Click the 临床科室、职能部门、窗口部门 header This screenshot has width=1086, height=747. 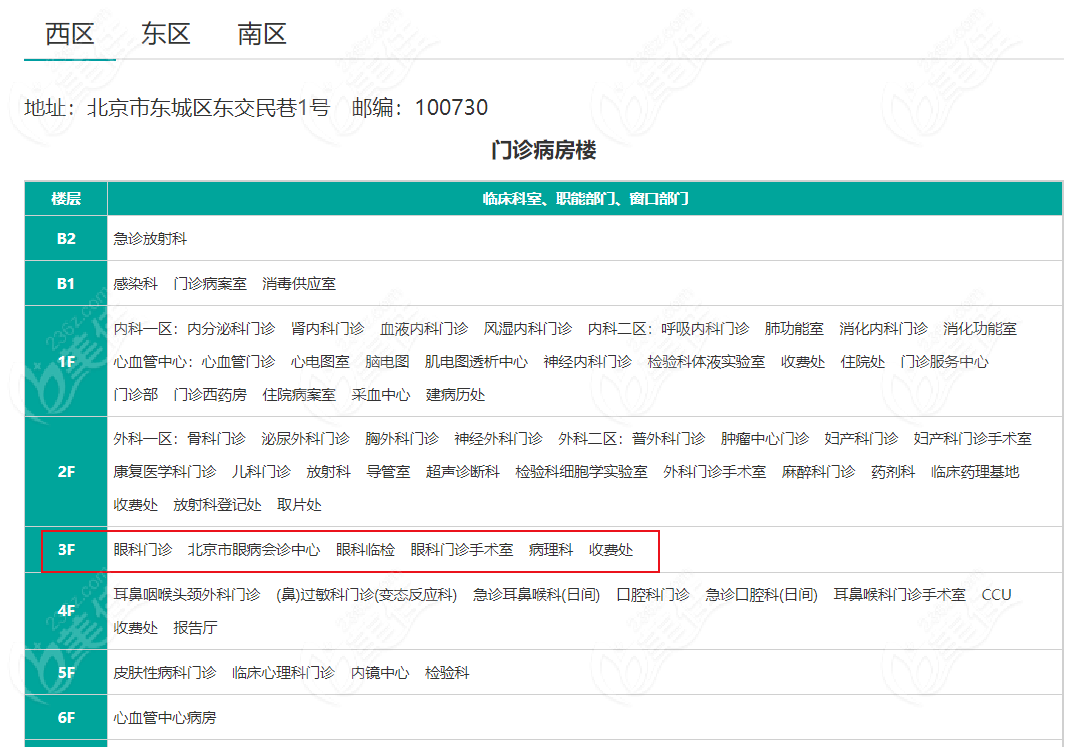pos(585,199)
